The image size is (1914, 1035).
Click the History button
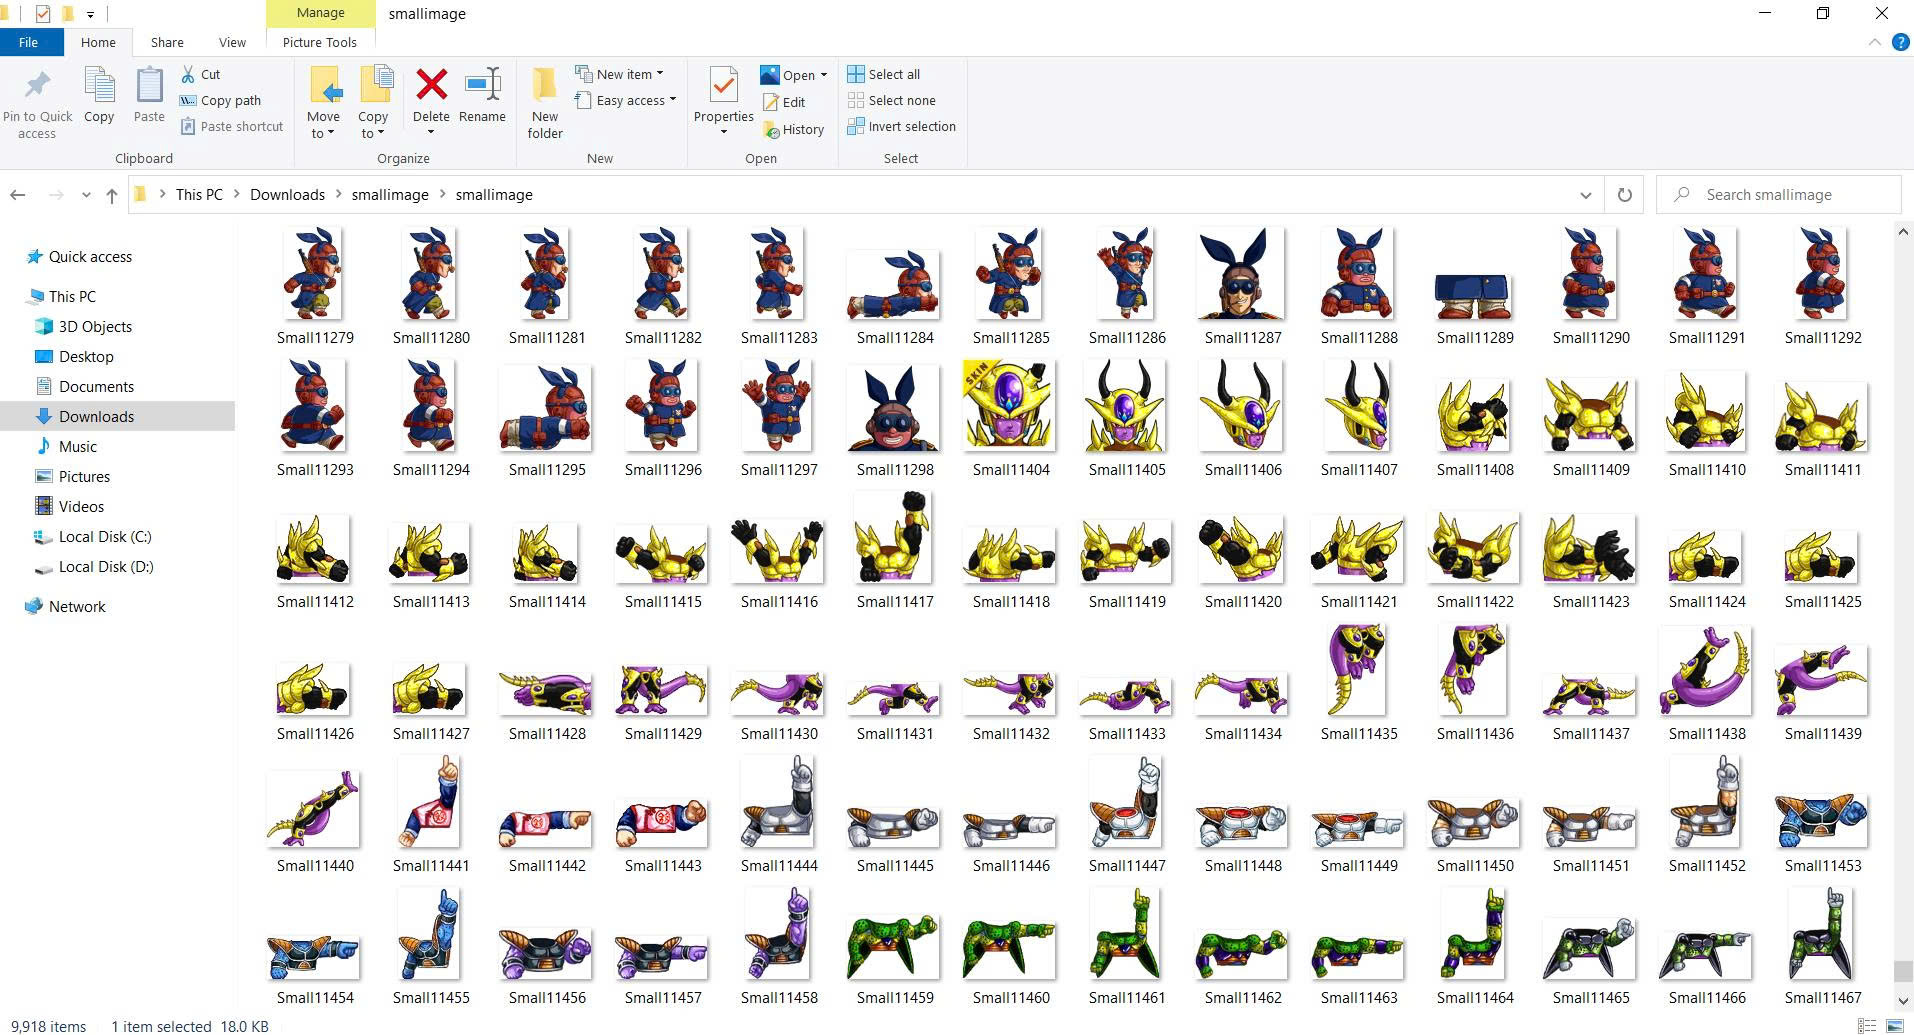point(794,129)
